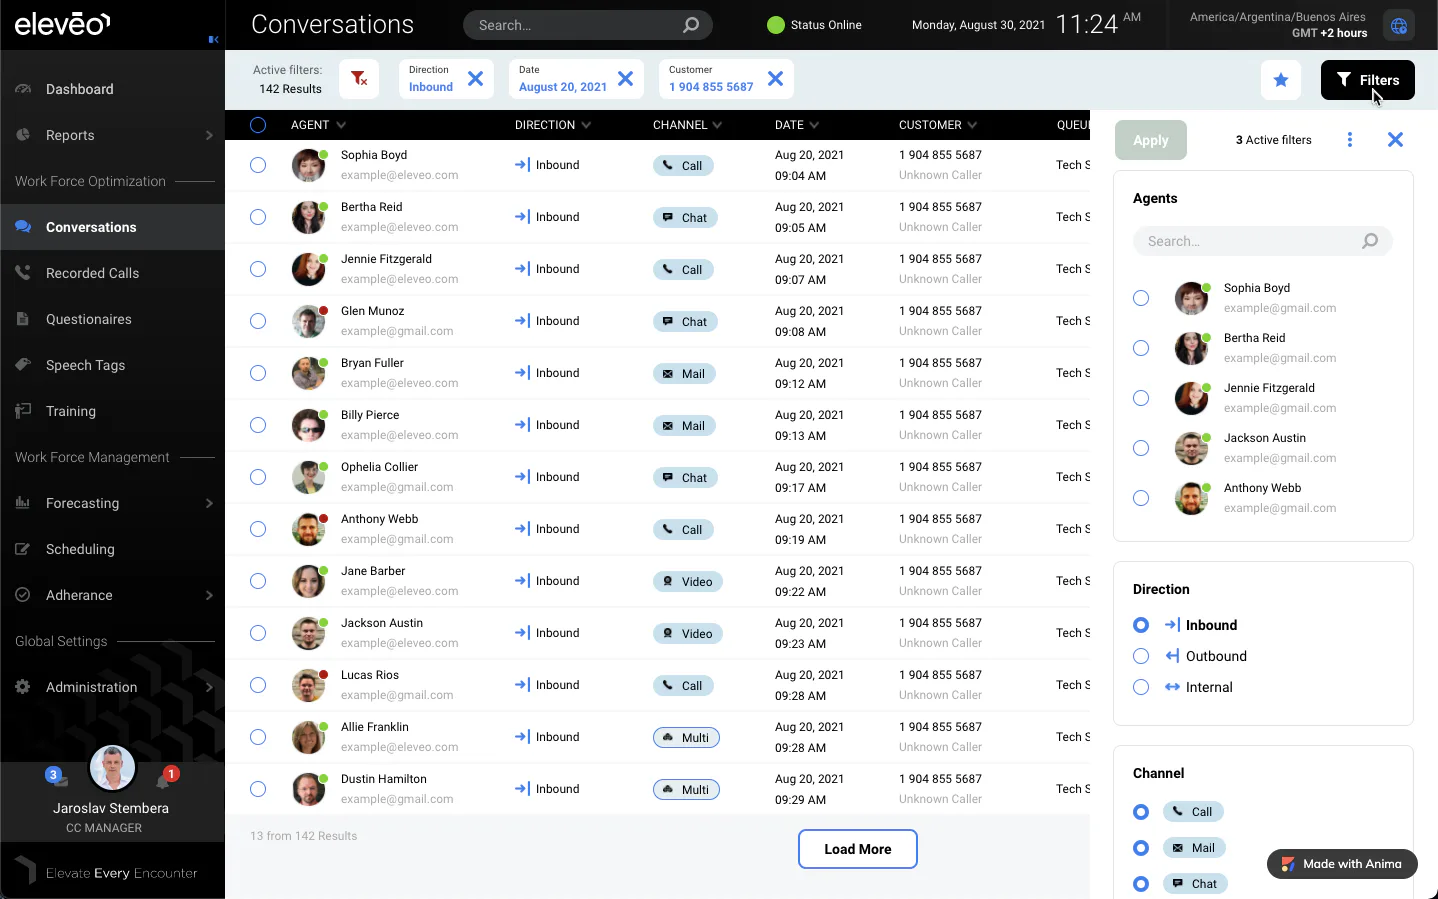This screenshot has width=1438, height=899.
Task: Select Jackson Austin in Agents filter
Action: (1141, 448)
